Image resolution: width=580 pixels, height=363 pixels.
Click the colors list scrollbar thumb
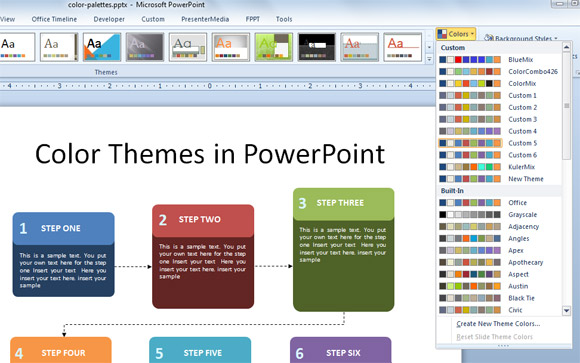pyautogui.click(x=566, y=106)
